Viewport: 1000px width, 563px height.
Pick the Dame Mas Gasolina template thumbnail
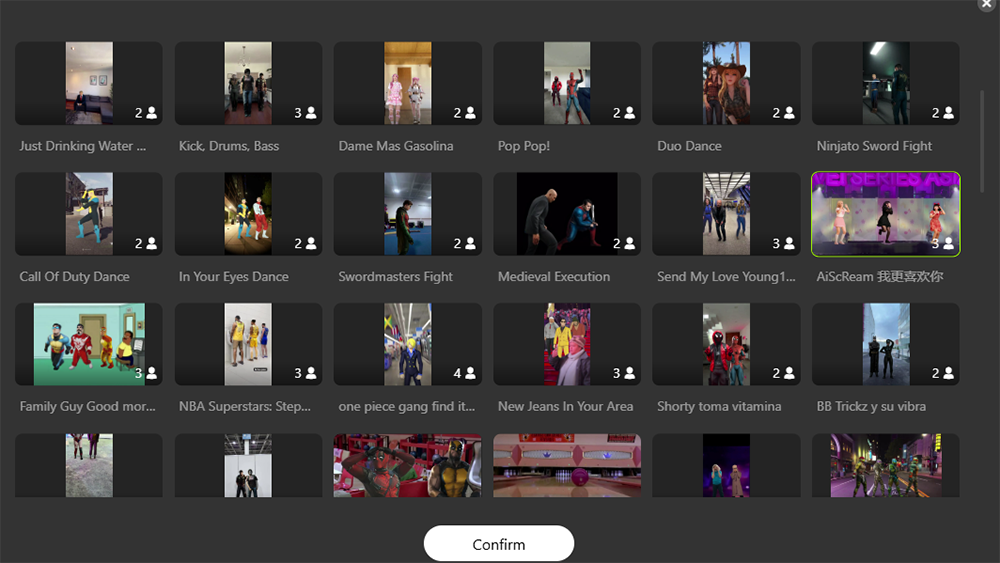[x=408, y=83]
